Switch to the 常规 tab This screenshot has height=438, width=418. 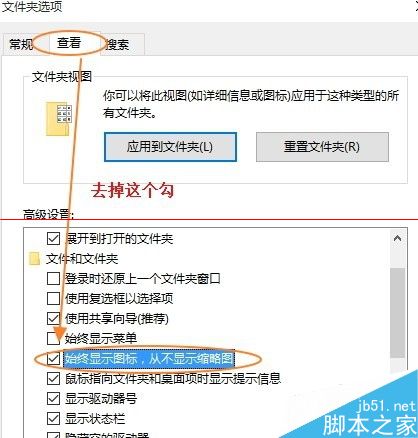click(x=21, y=44)
